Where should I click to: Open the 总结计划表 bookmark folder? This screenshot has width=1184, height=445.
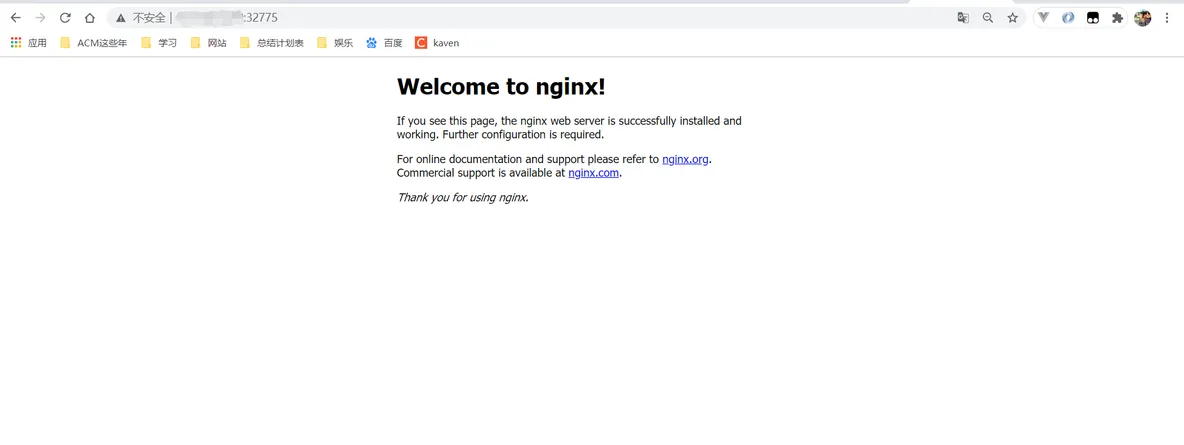(x=272, y=43)
